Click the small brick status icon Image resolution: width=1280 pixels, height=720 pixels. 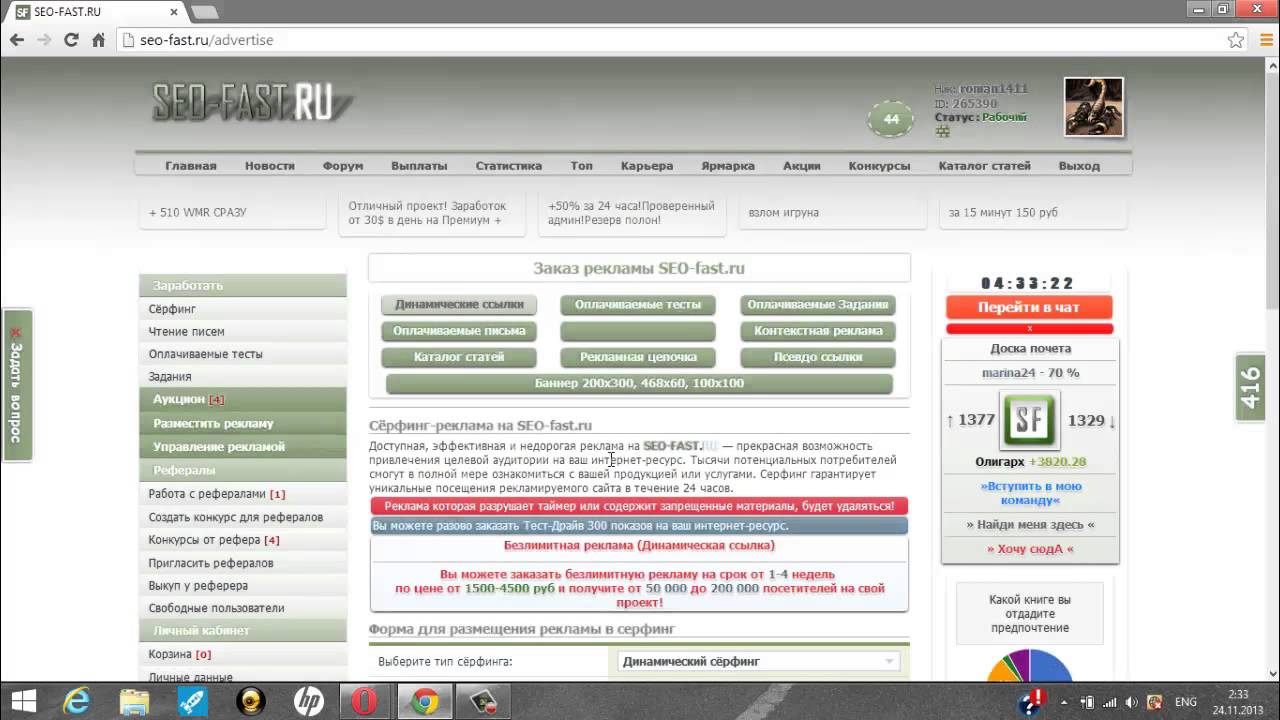942,131
